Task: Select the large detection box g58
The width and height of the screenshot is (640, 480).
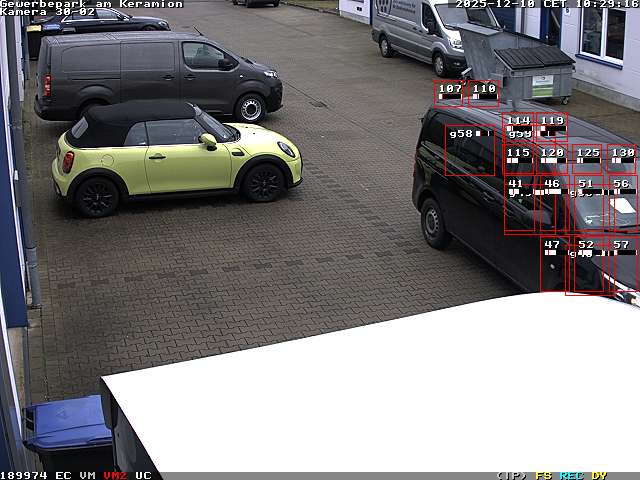Action: [470, 151]
